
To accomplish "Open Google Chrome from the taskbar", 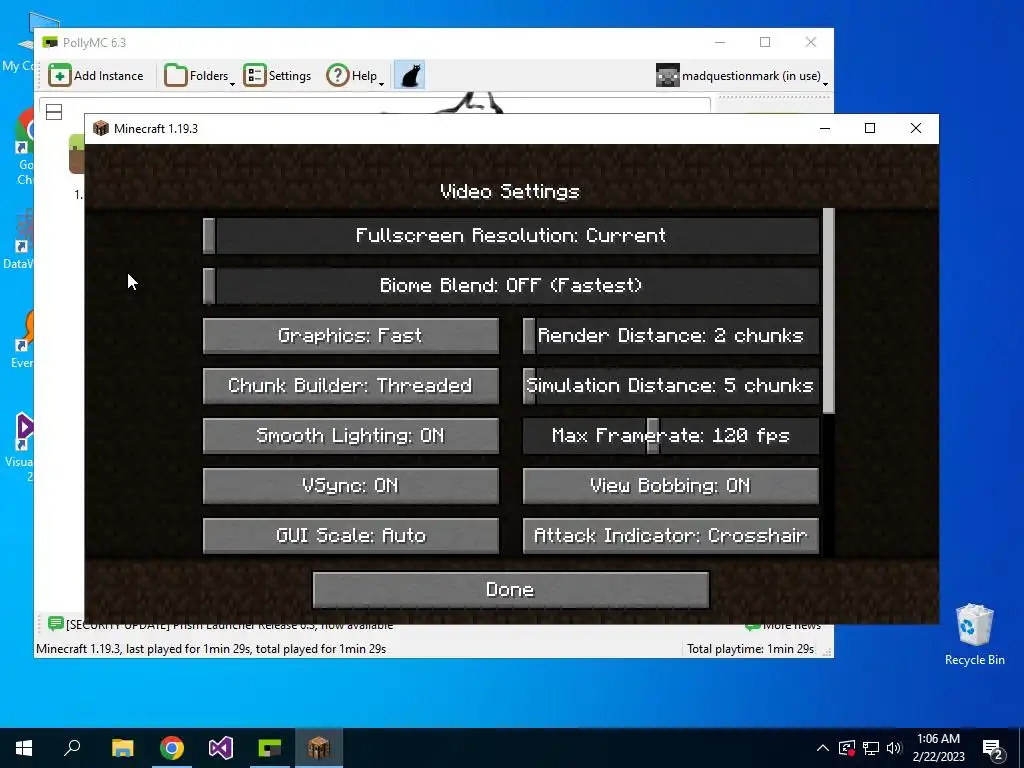I will pos(172,748).
